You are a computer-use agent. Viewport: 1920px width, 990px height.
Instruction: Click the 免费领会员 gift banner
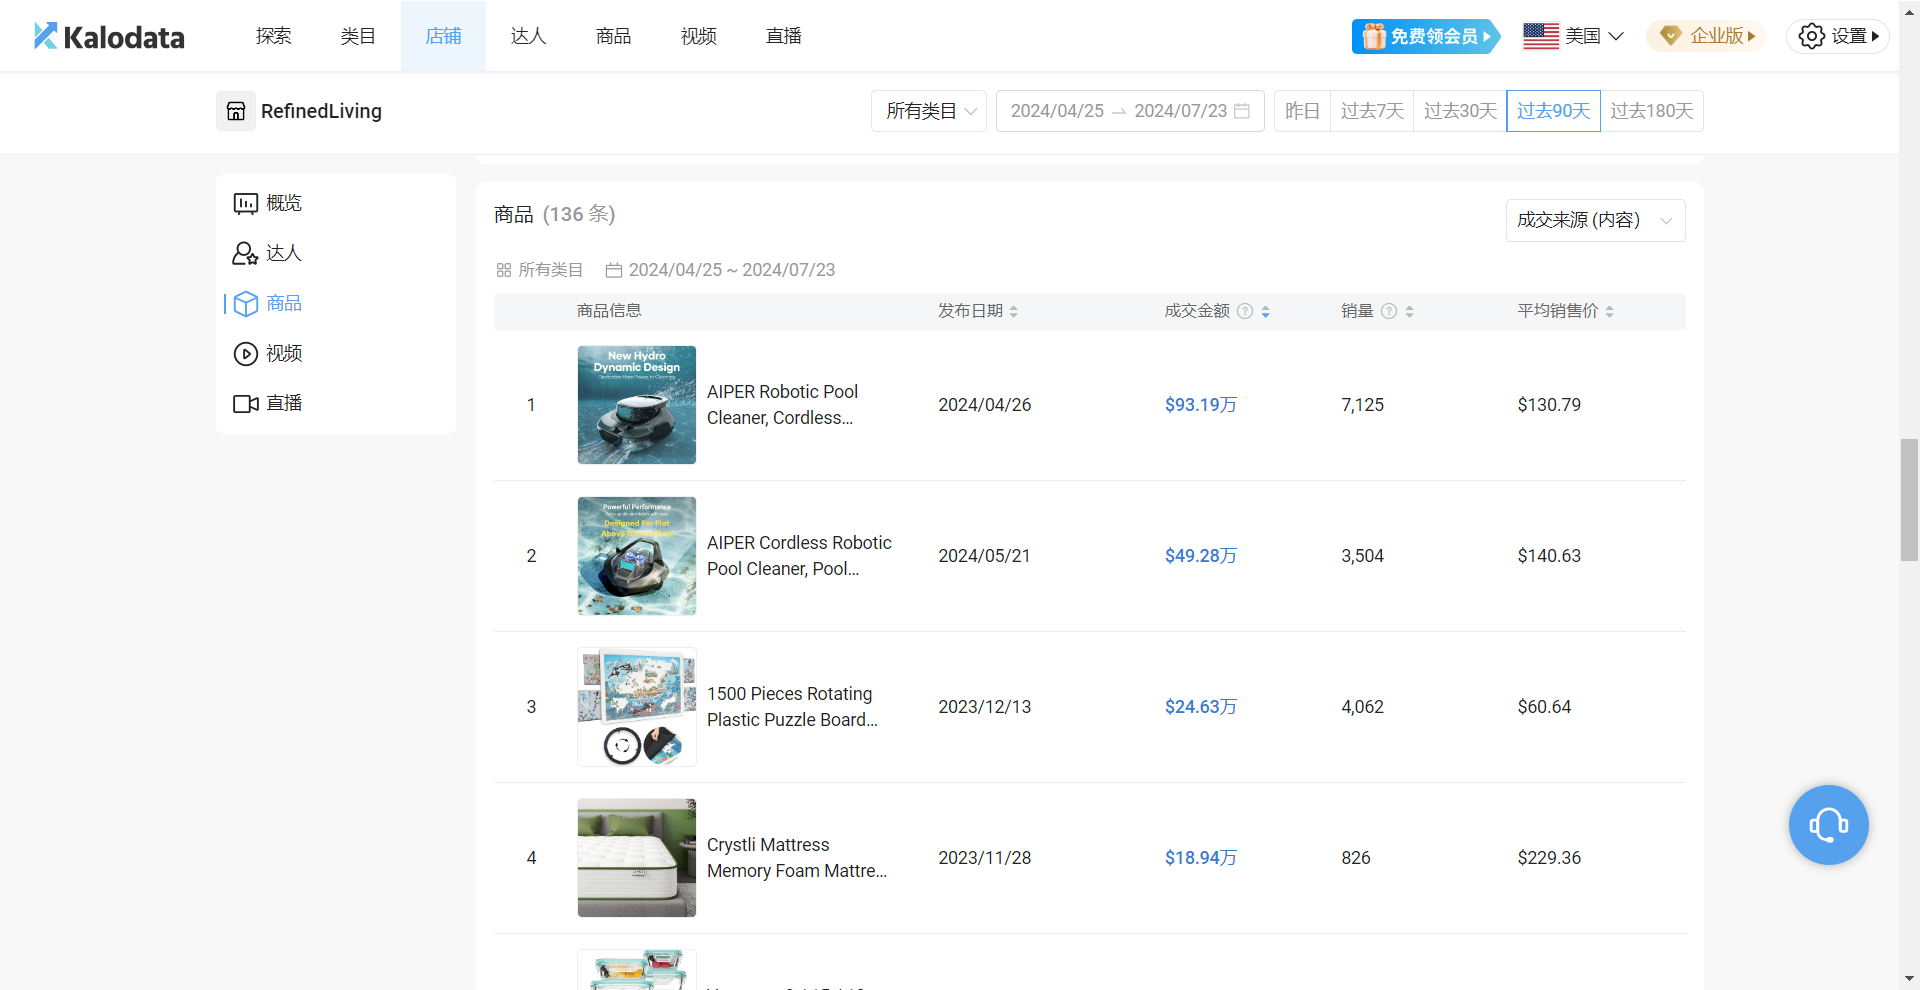click(x=1425, y=36)
